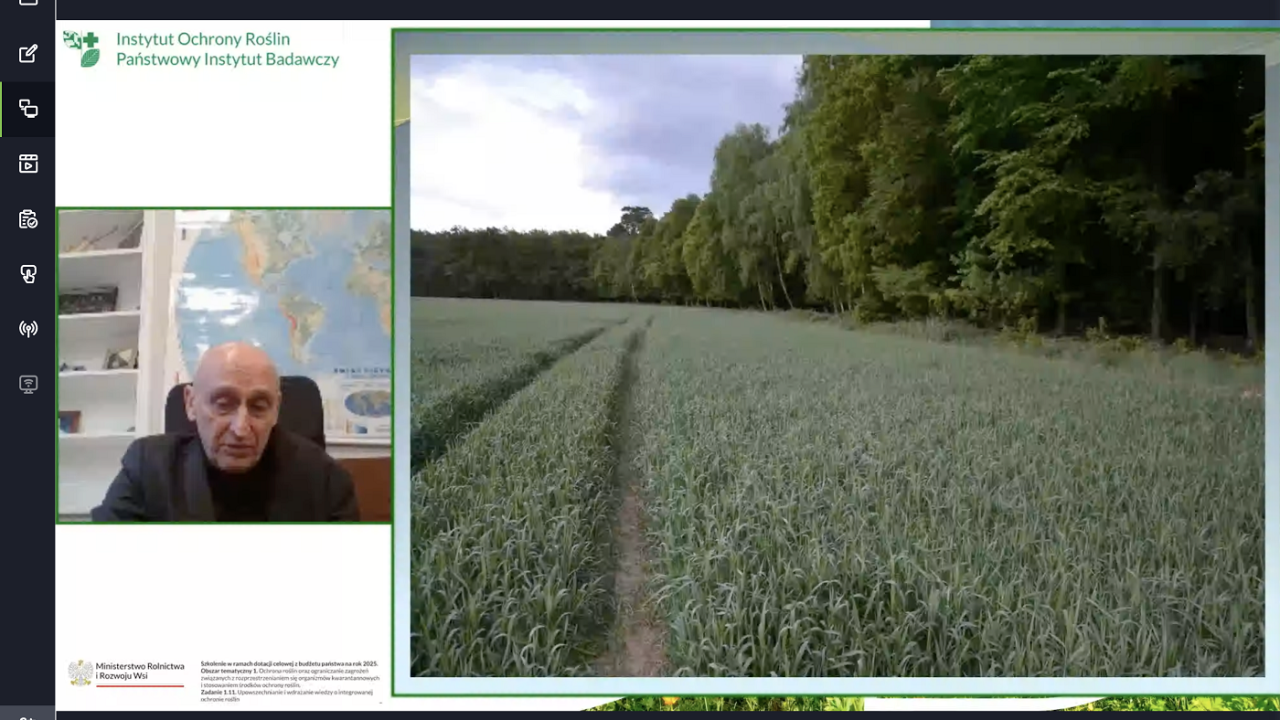
Task: Select the active screen sharing icon
Action: (28, 109)
